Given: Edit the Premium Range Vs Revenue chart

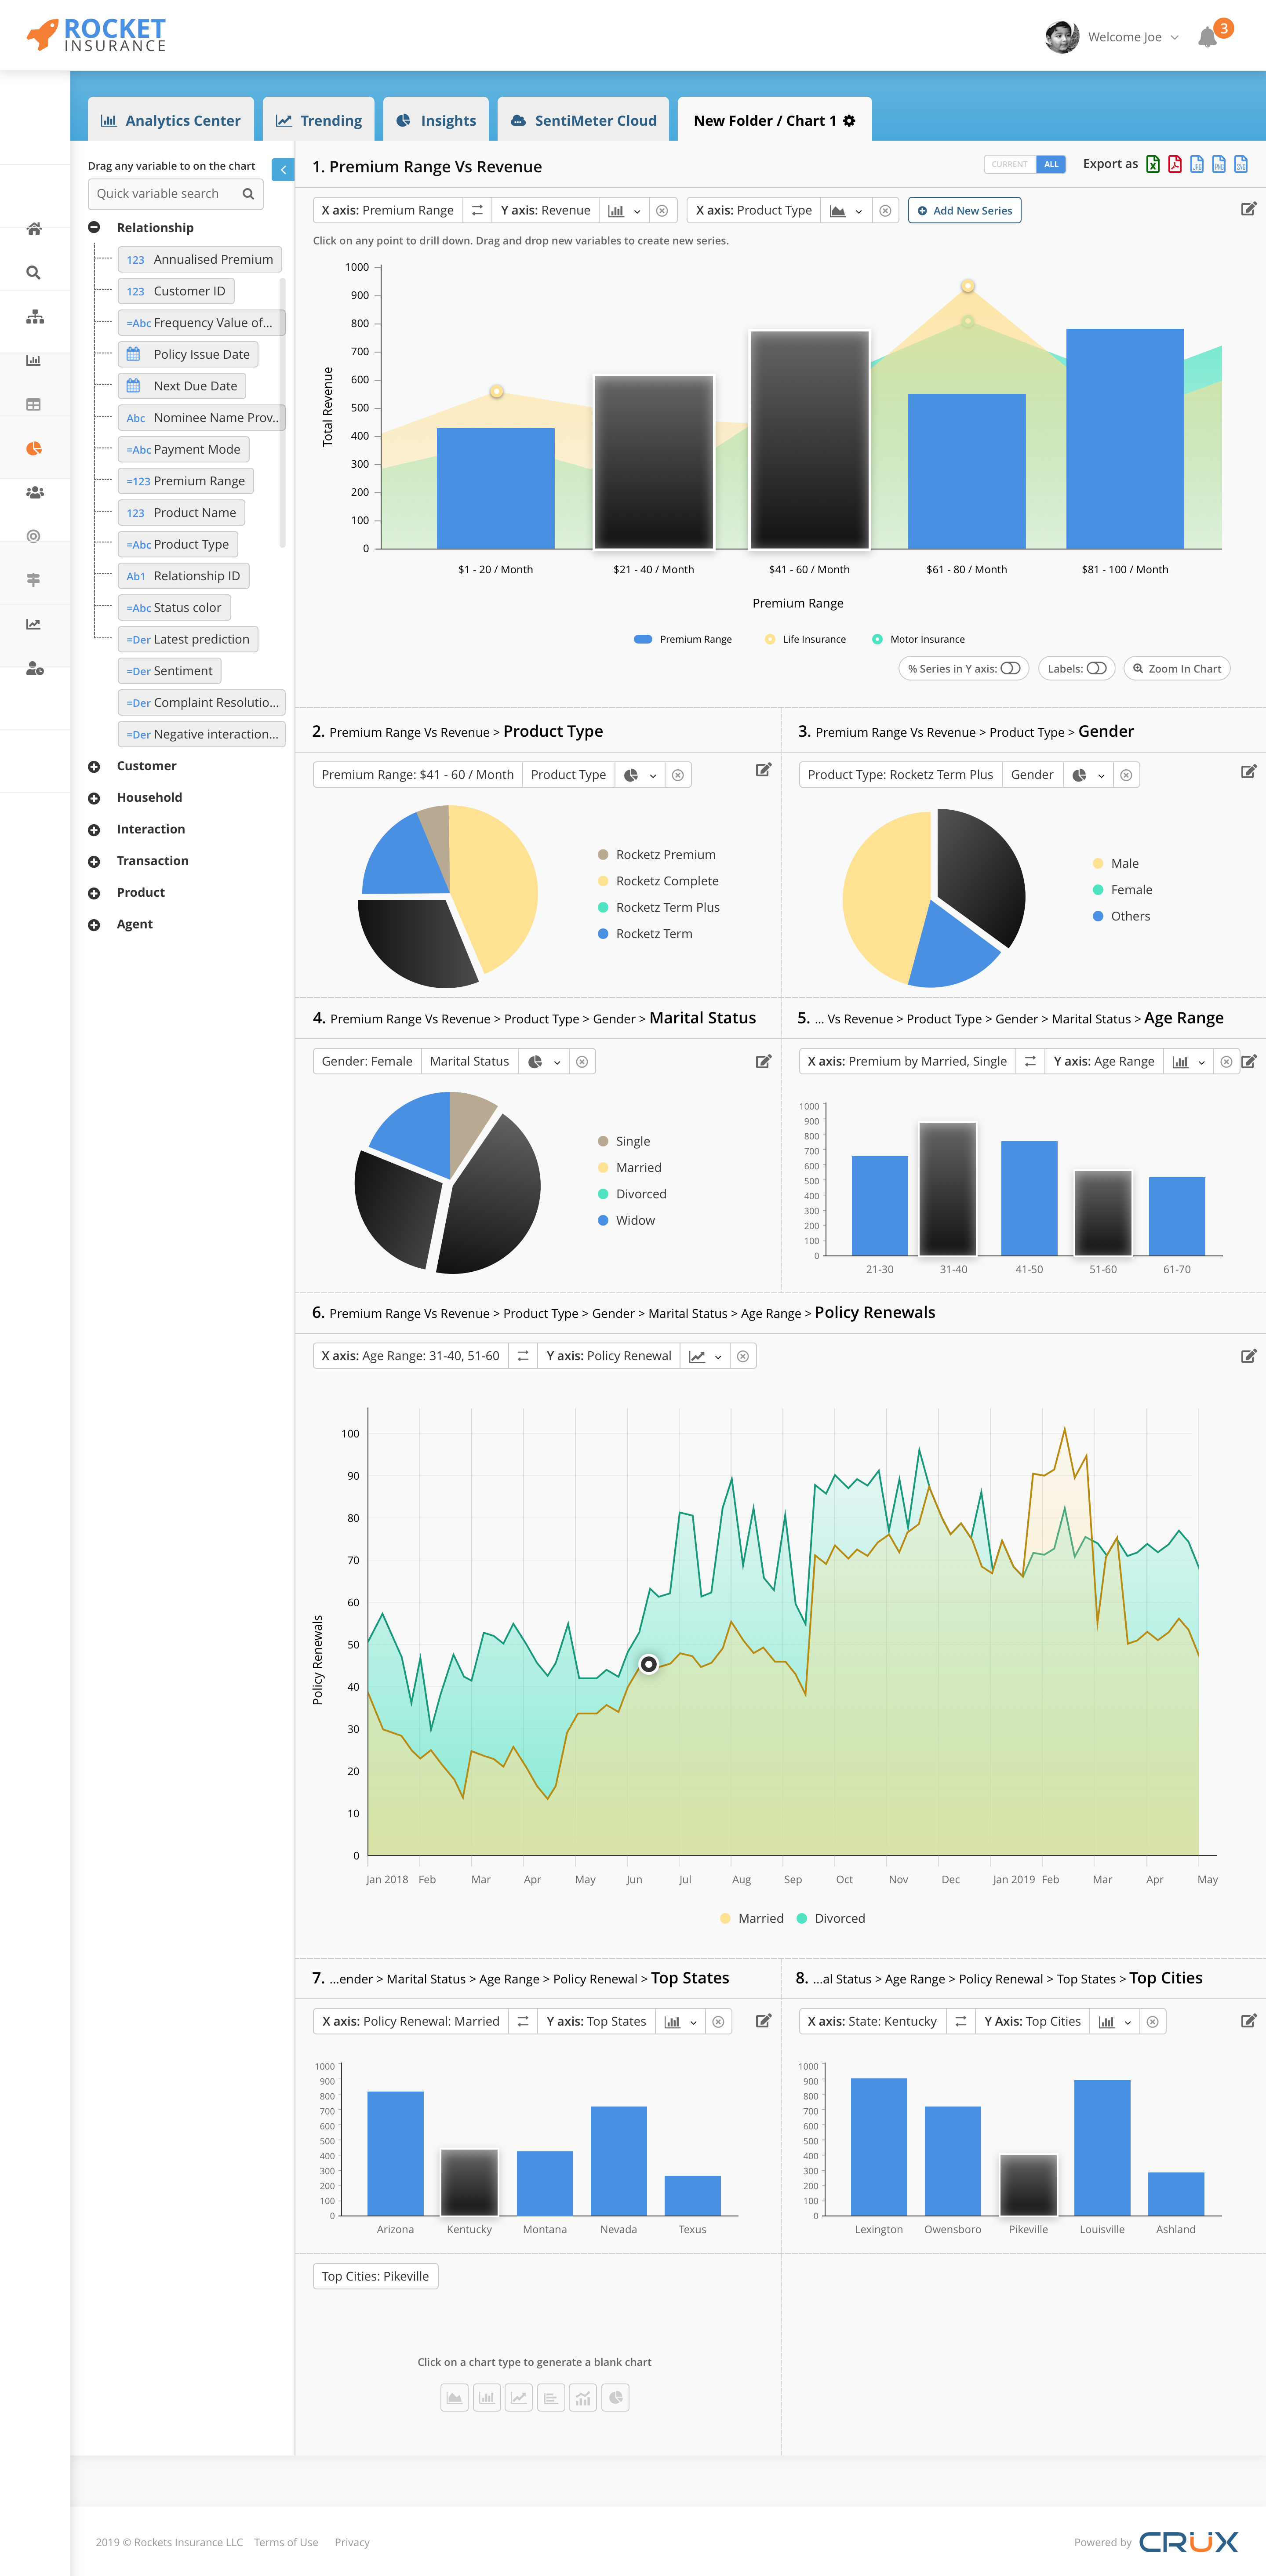Looking at the screenshot, I should 1248,209.
